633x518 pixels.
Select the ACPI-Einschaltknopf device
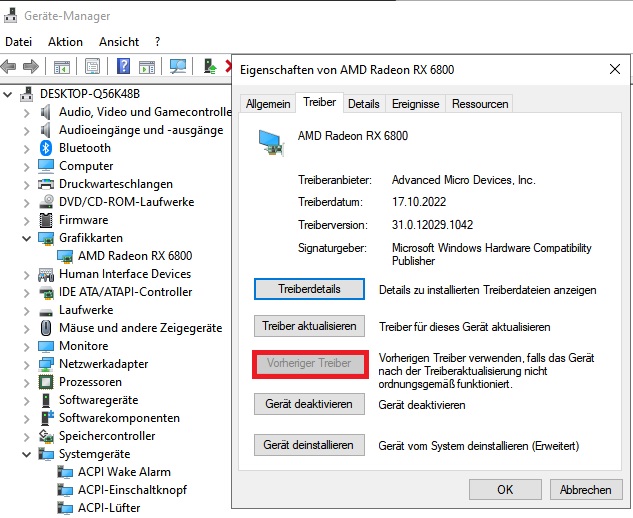(132, 490)
